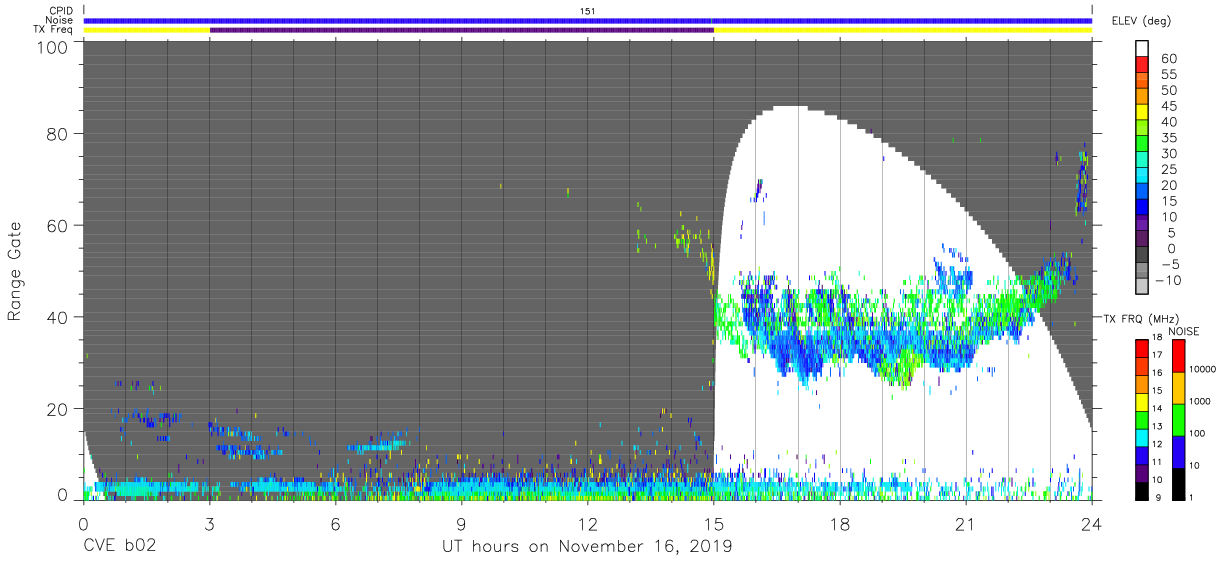Click the 3 hour tick on the UT axis

[209, 524]
